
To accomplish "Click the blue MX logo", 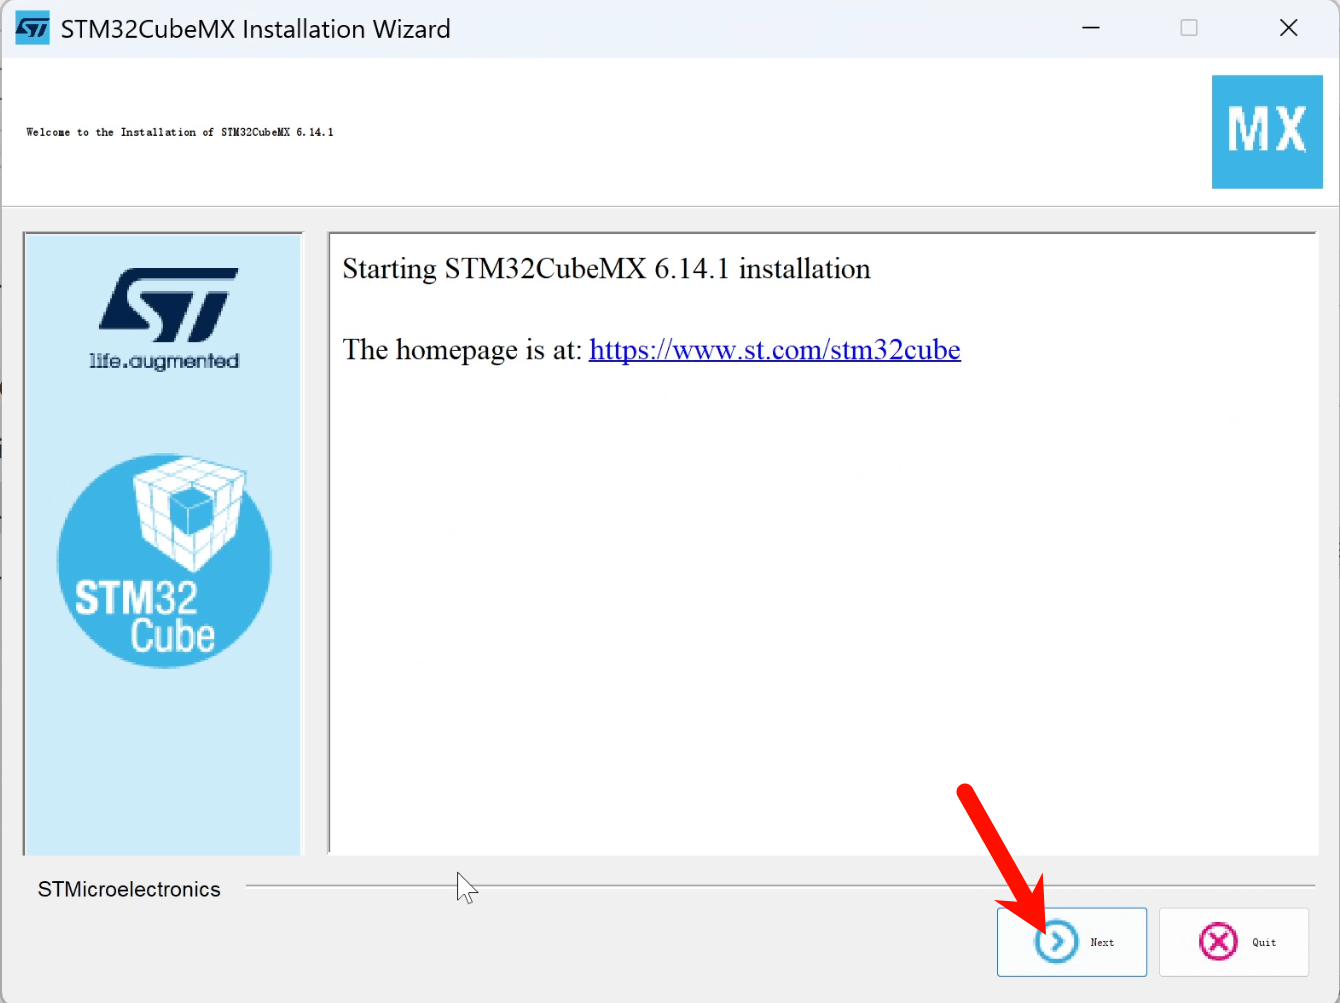I will click(x=1266, y=131).
